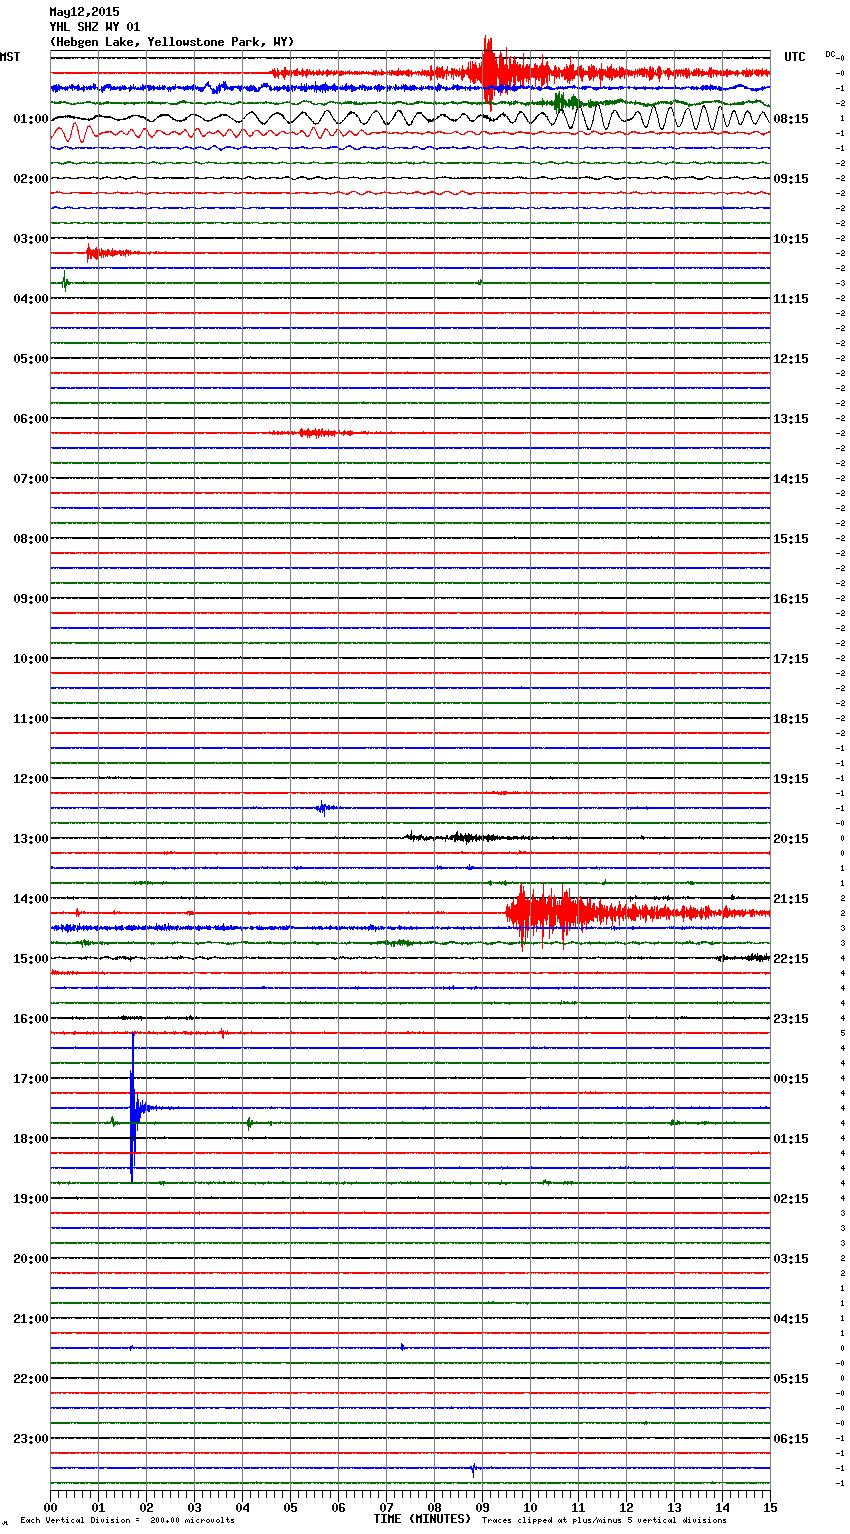
Task: Click the green blip on the 03:45 trace
Action: coord(65,283)
